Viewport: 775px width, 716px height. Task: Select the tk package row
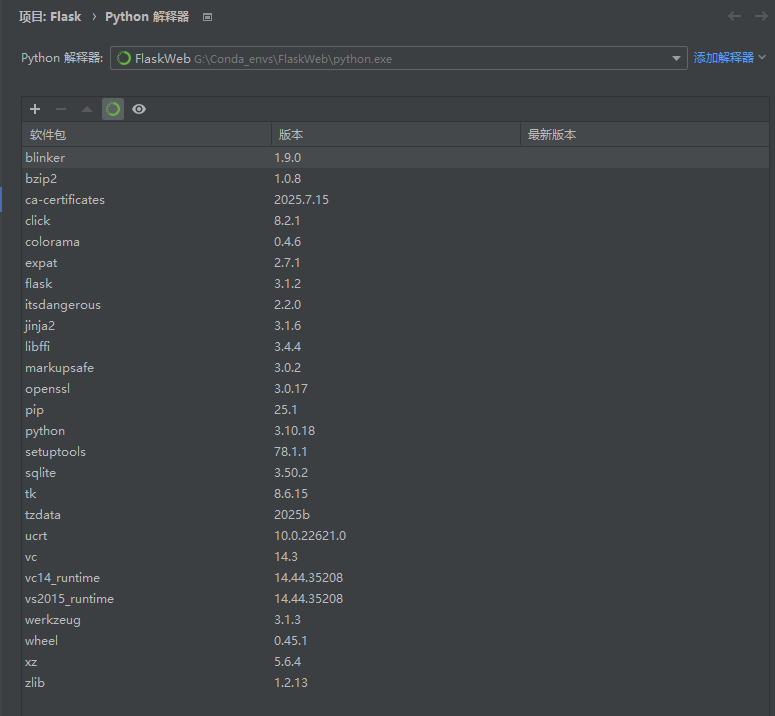(395, 494)
